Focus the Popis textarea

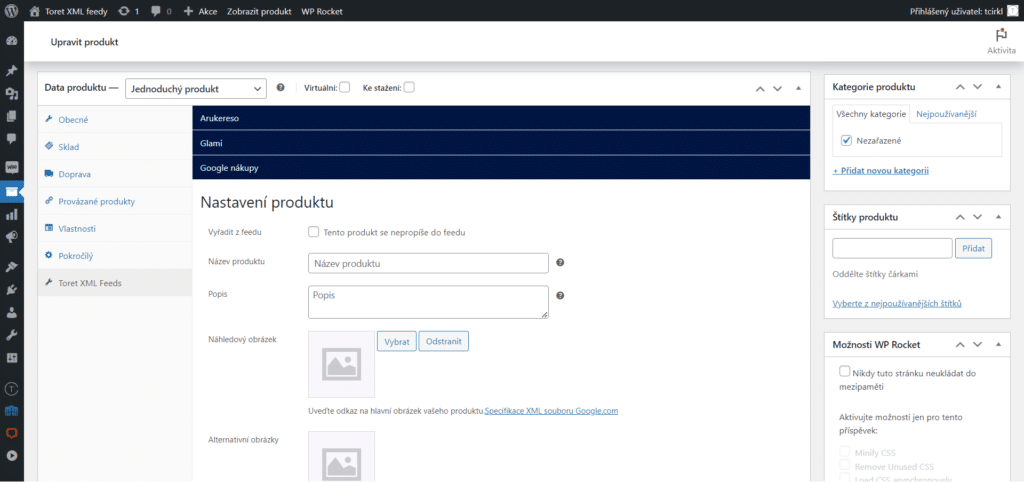(428, 302)
